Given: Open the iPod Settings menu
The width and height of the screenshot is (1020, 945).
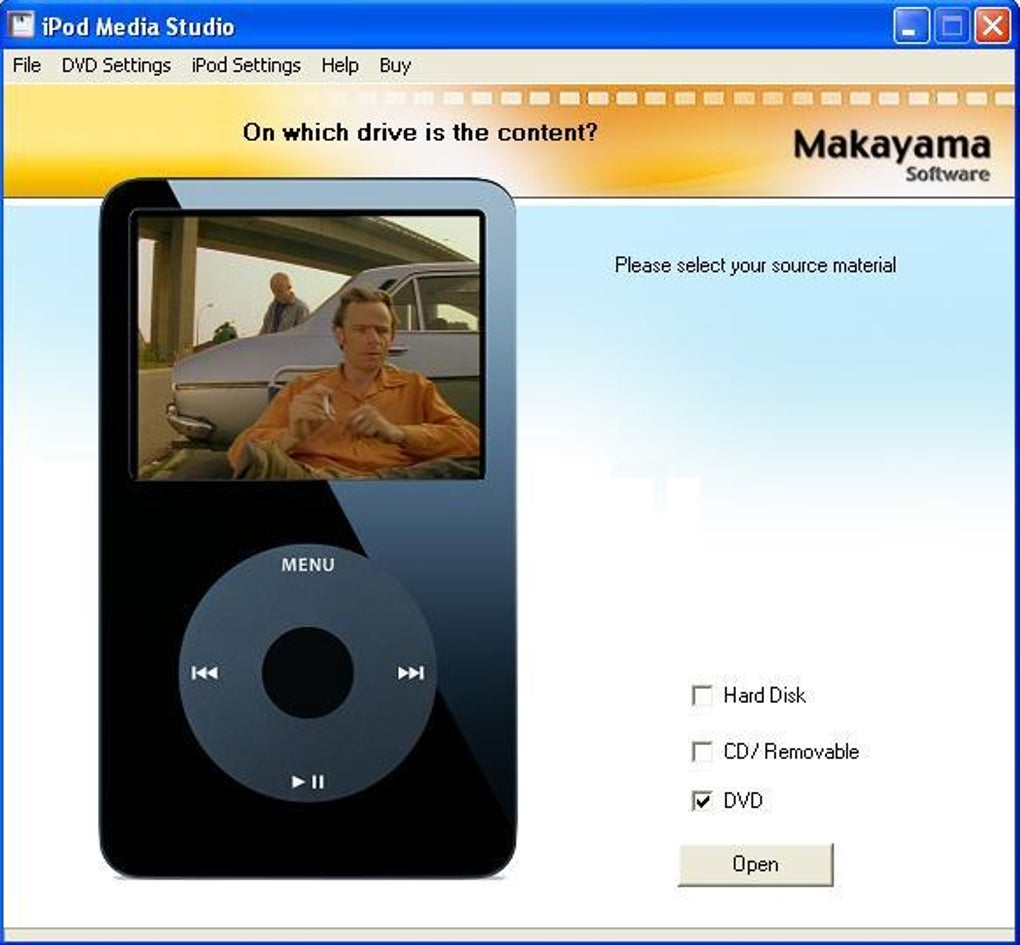Looking at the screenshot, I should coord(246,65).
